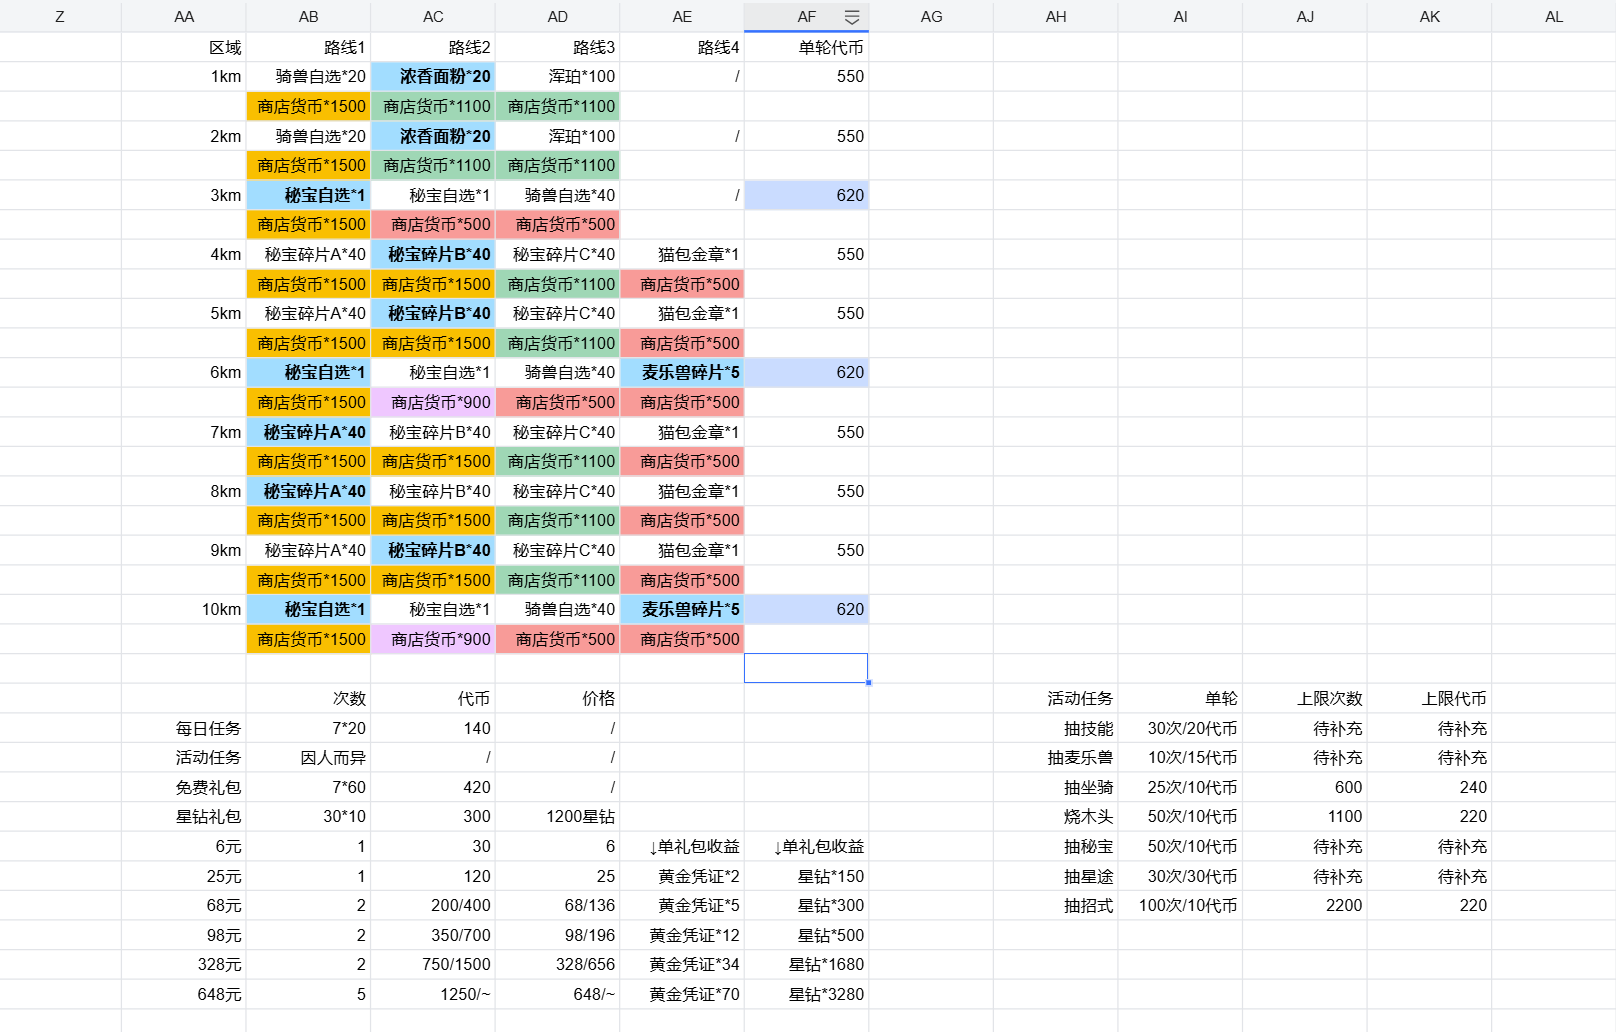Select column AI header
The height and width of the screenshot is (1032, 1616).
coord(1180,17)
